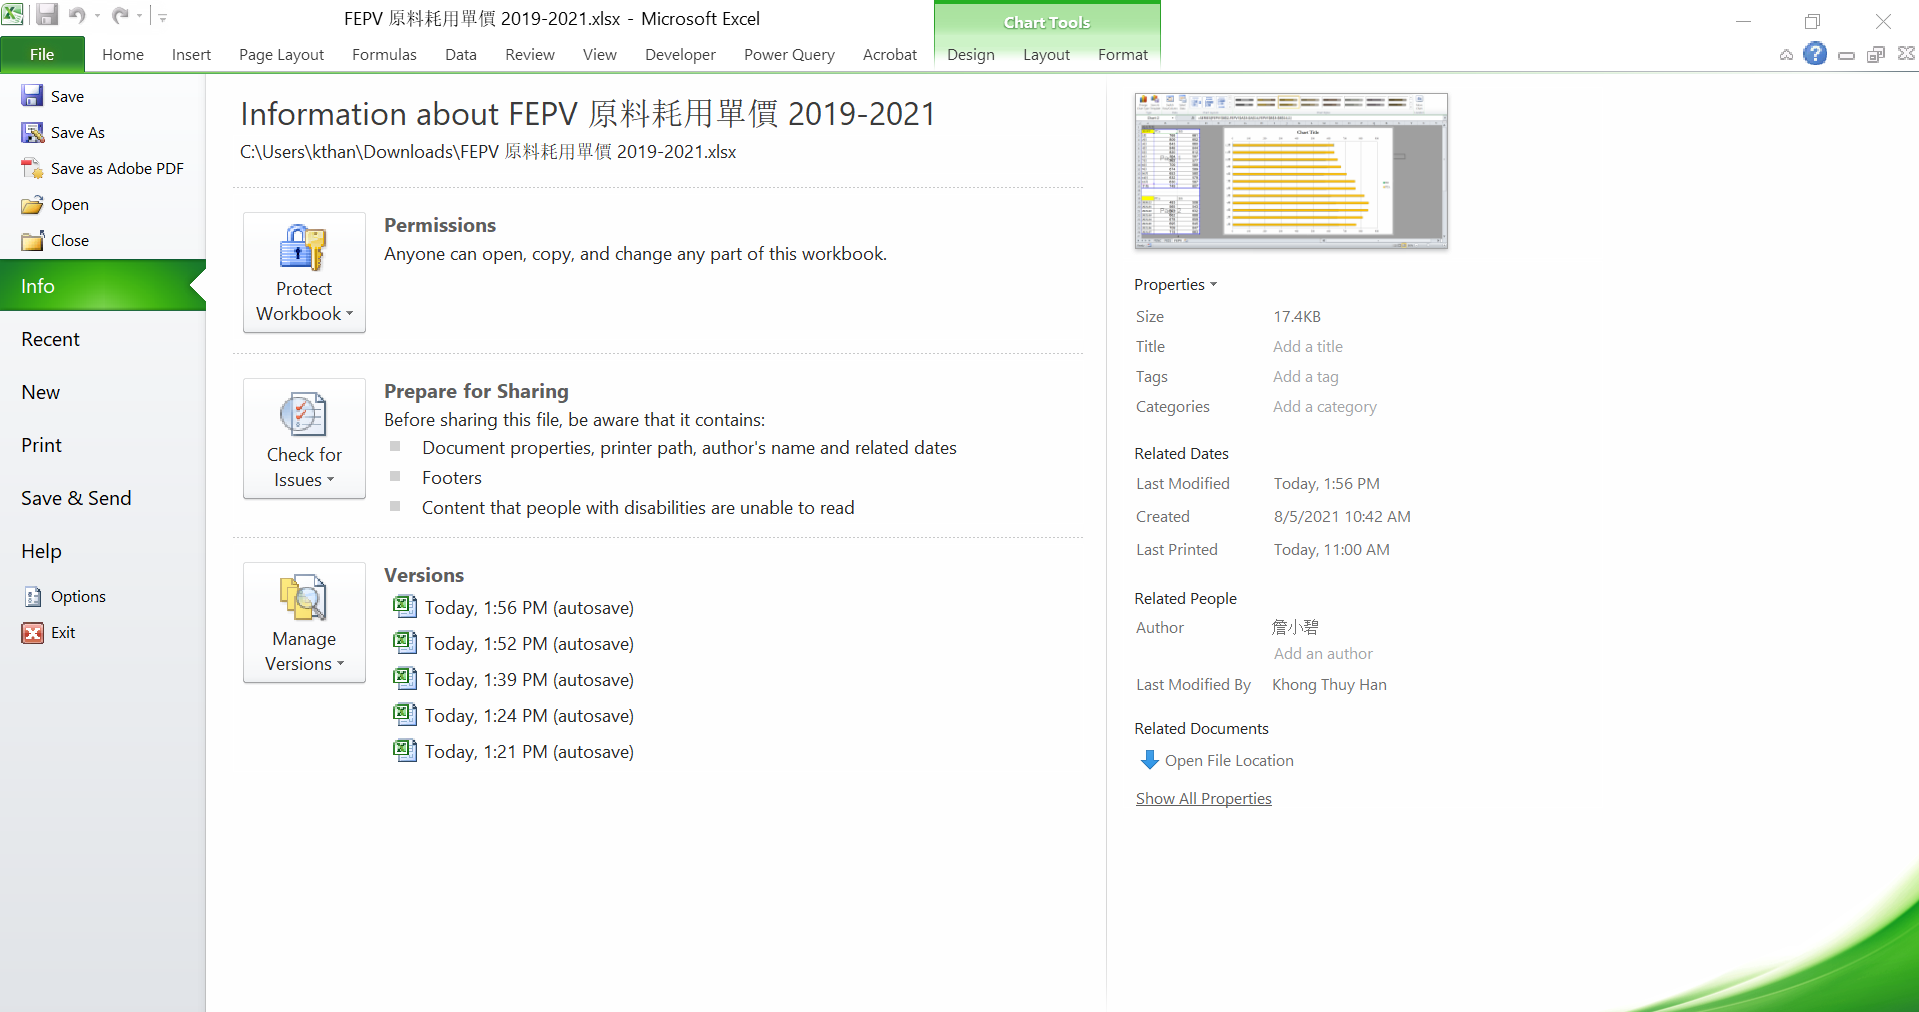Open Chart Tools Format tab
1919x1012 pixels.
[x=1122, y=54]
